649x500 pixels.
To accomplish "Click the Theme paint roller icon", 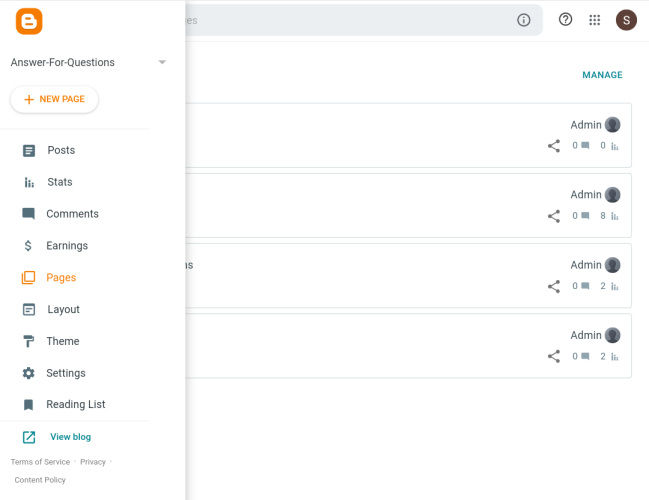I will tap(28, 342).
